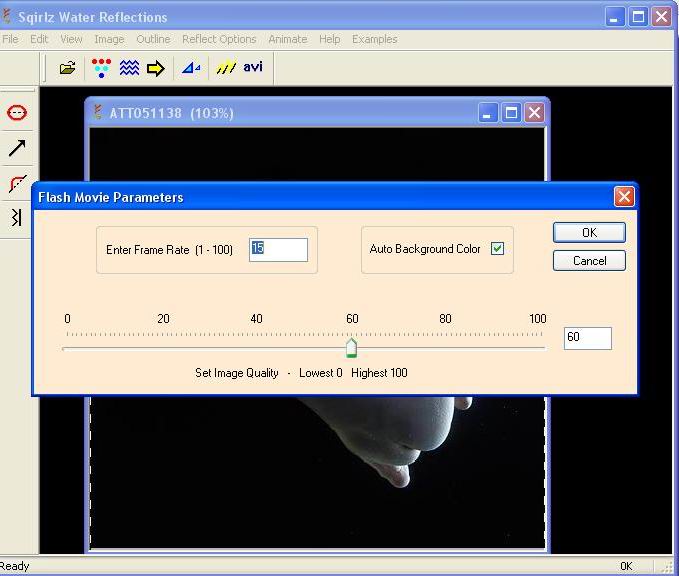The image size is (679, 576).
Task: Click the blue water waves icon
Action: pyautogui.click(x=129, y=68)
